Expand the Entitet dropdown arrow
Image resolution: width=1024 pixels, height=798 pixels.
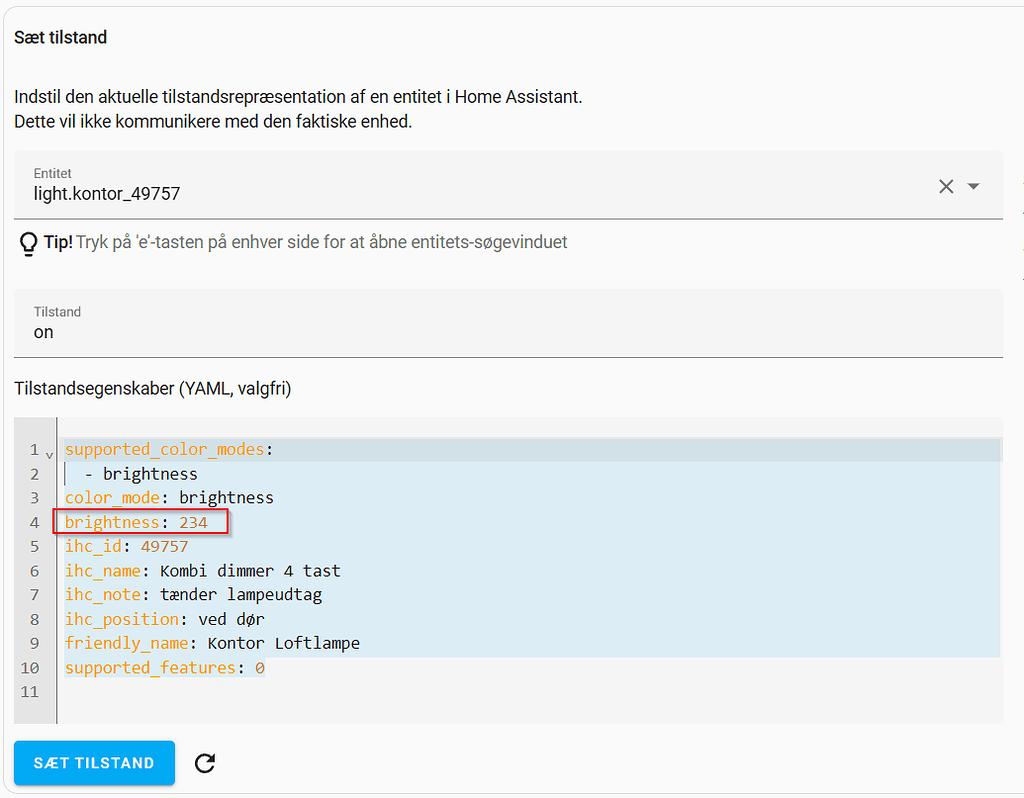click(x=973, y=186)
